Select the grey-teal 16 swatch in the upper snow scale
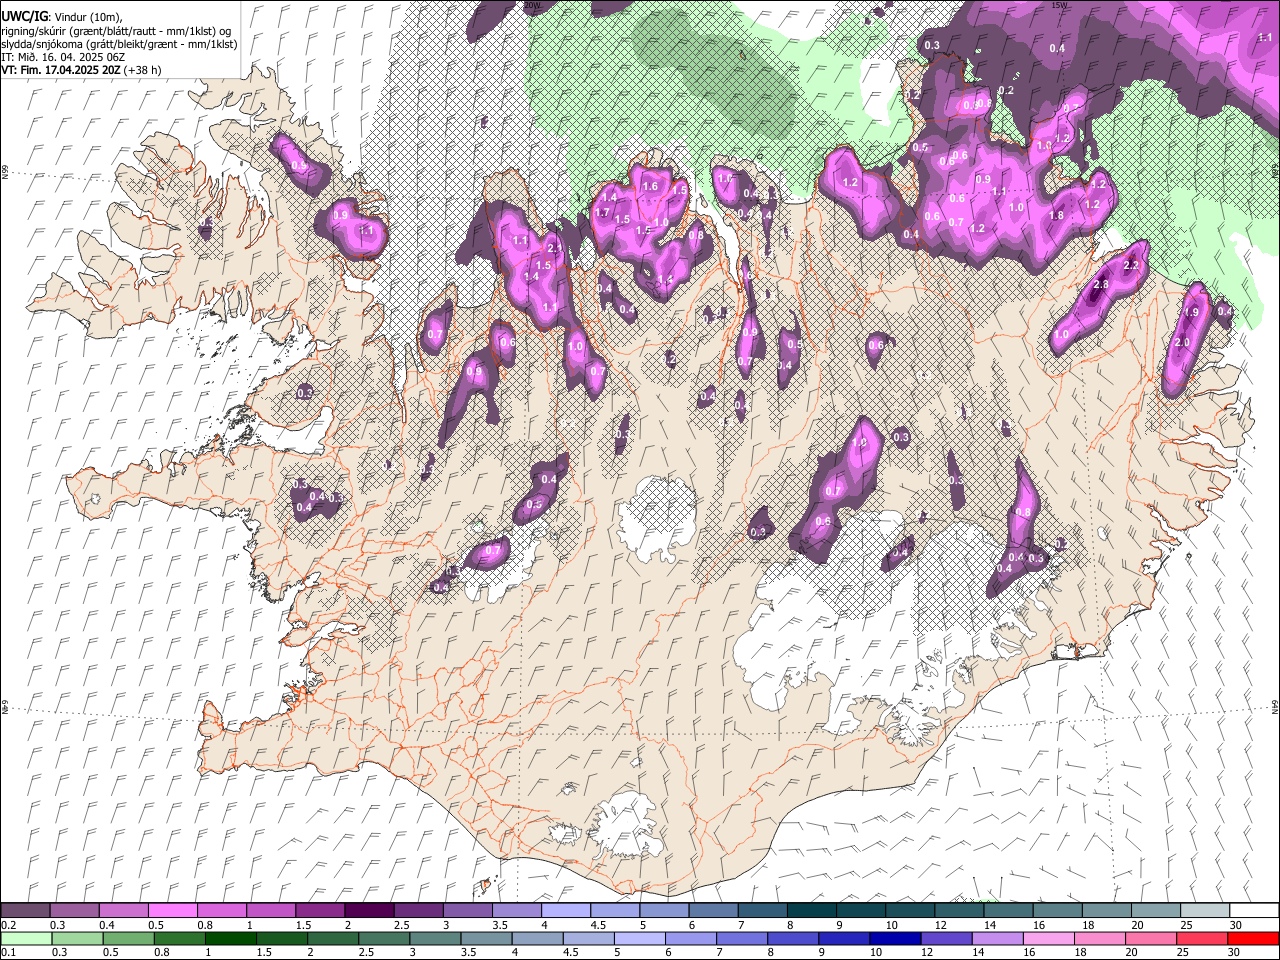 click(1057, 910)
